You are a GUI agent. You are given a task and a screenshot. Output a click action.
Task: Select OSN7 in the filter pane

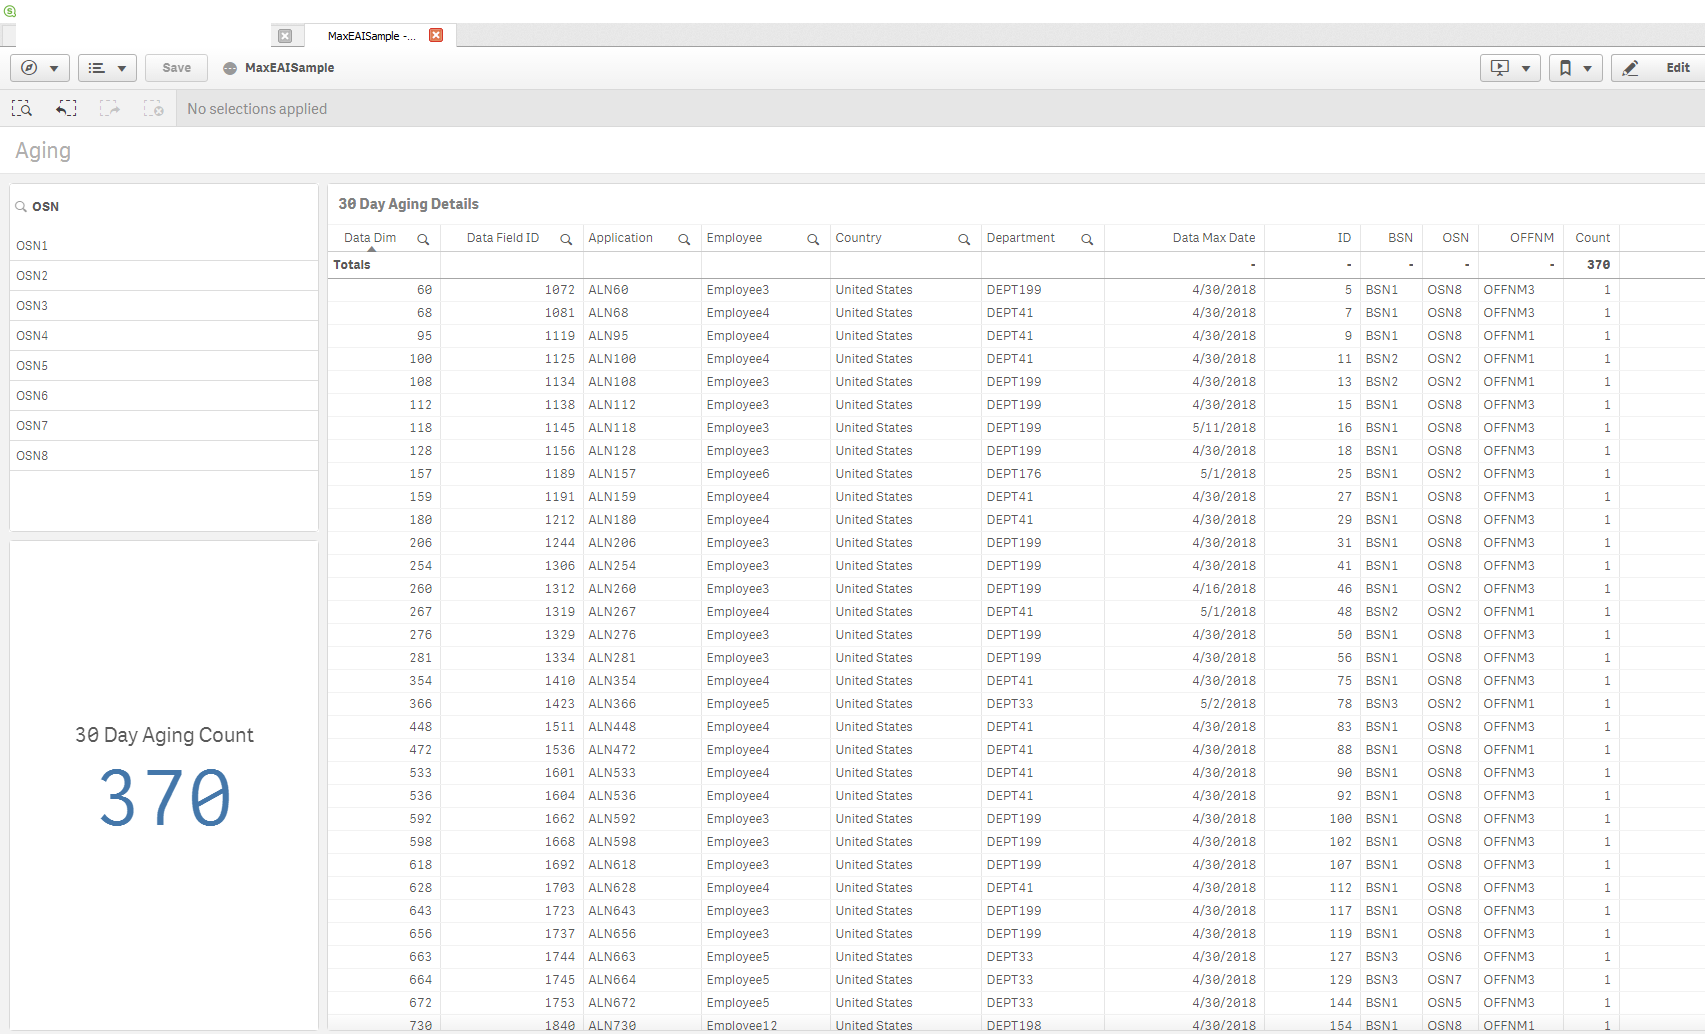tap(164, 426)
